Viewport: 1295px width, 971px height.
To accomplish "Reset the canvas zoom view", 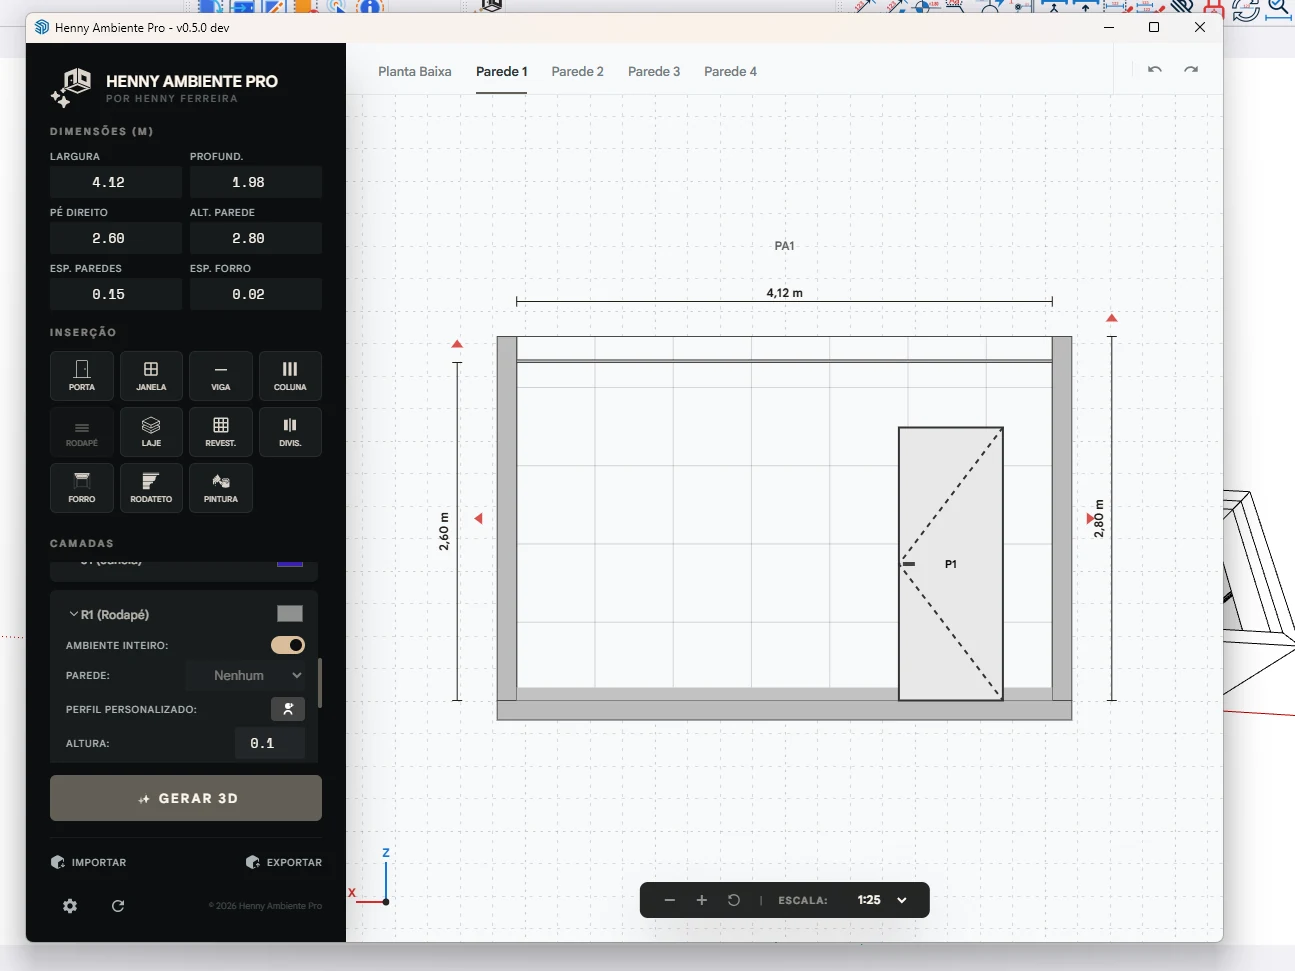I will point(734,900).
